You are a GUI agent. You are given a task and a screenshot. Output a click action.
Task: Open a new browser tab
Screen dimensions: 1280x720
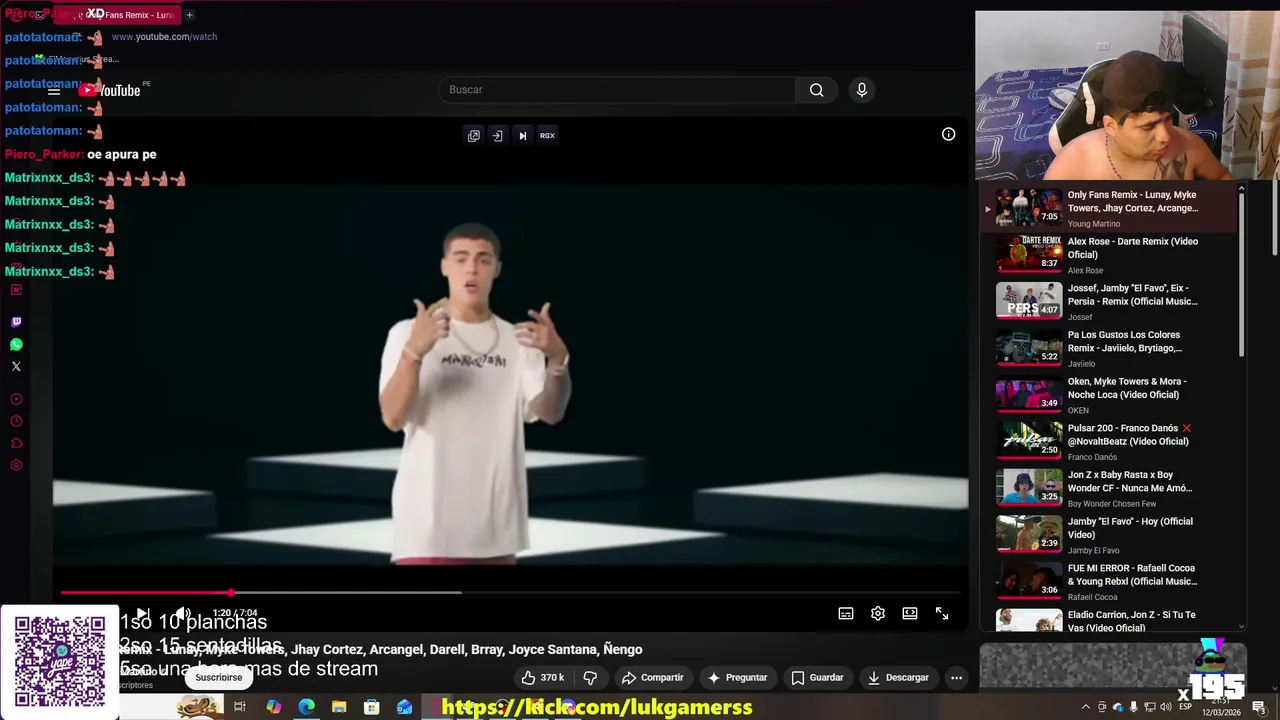tap(189, 15)
